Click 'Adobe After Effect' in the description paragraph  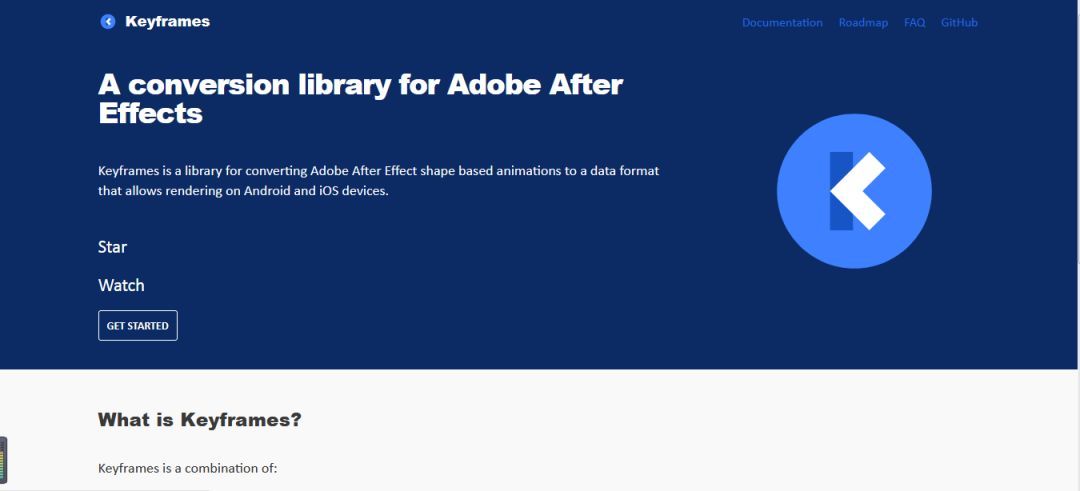point(364,170)
